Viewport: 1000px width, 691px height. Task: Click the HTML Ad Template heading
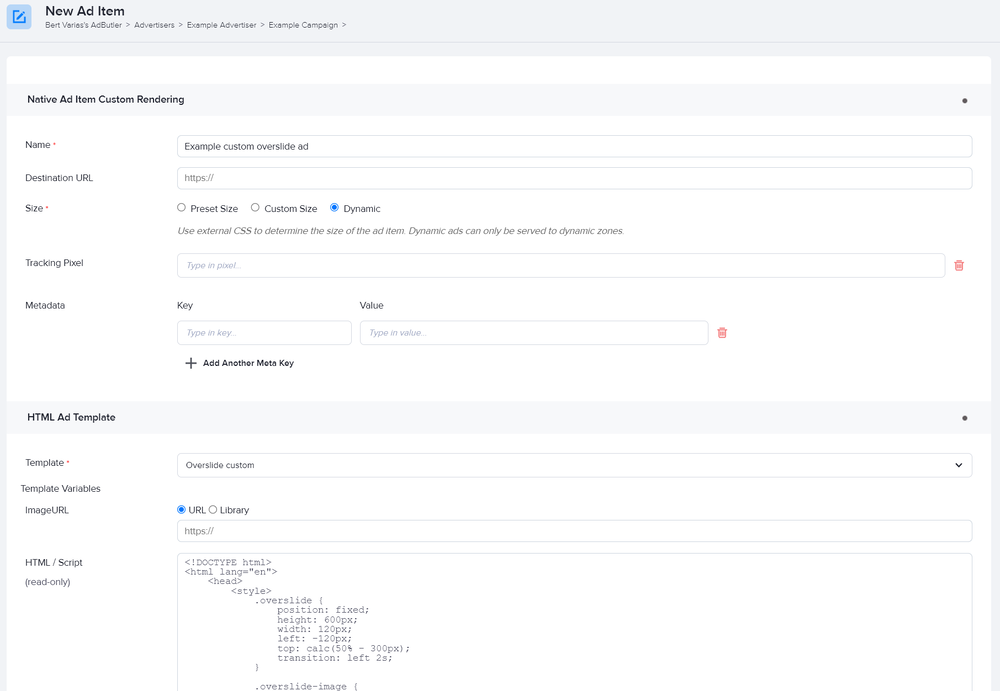71,417
